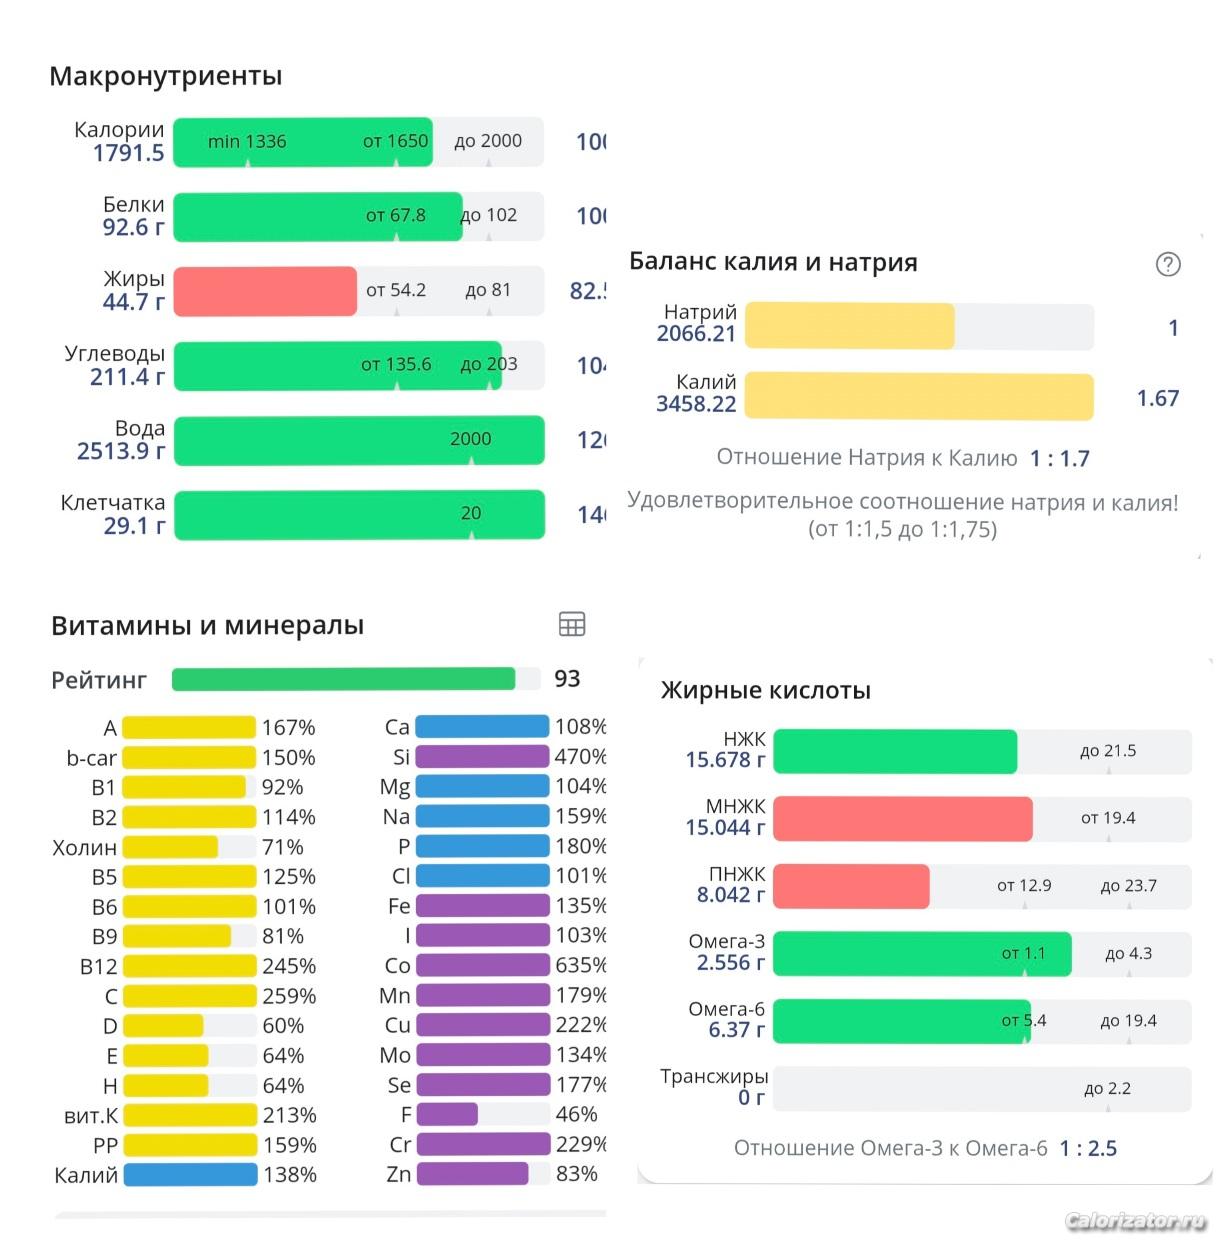The image size is (1228, 1242).
Task: Click the Calcium (Ca) blue bar
Action: [482, 727]
